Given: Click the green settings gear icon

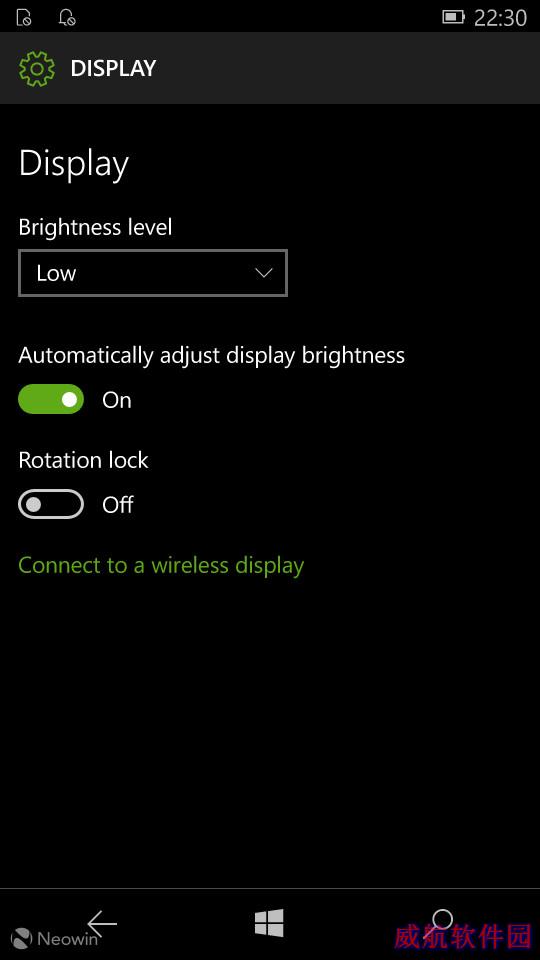Looking at the screenshot, I should pos(37,69).
